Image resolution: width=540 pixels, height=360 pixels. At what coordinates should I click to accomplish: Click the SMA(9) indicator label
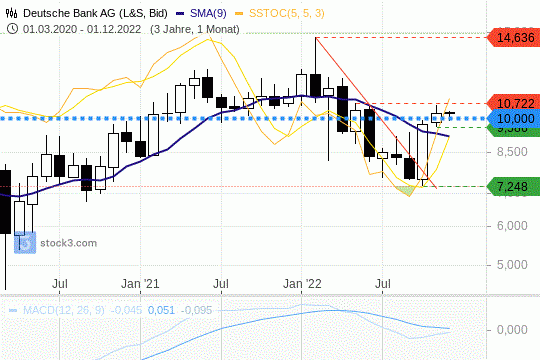(x=208, y=13)
